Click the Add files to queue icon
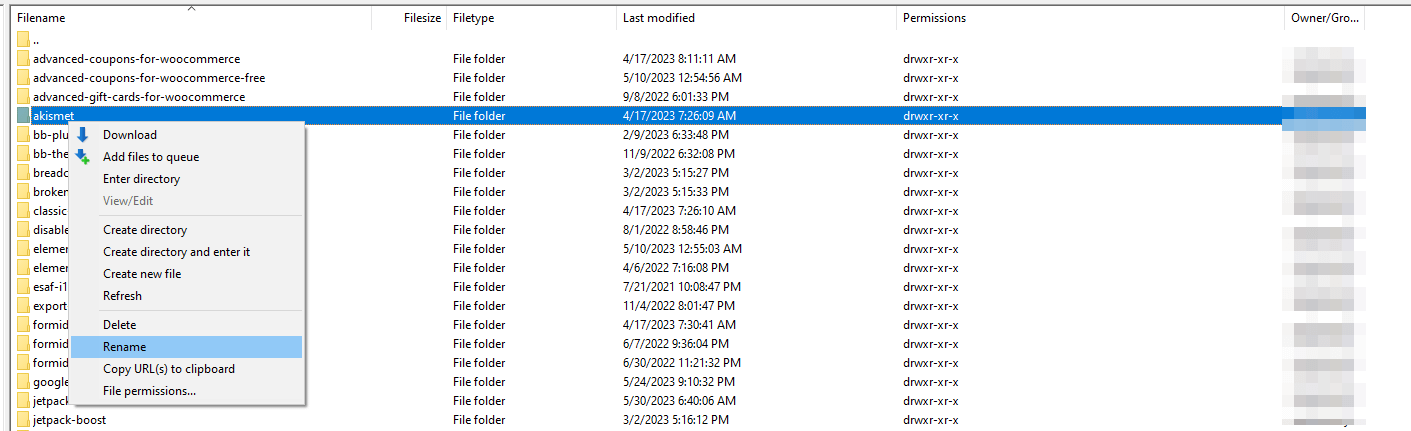 click(83, 157)
